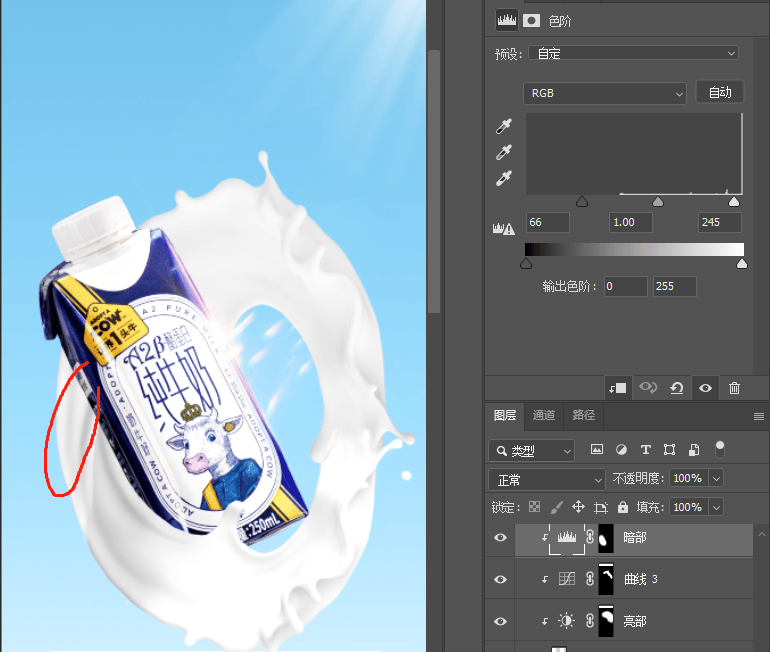The width and height of the screenshot is (770, 652).
Task: Click the white input level slider
Action: (734, 201)
